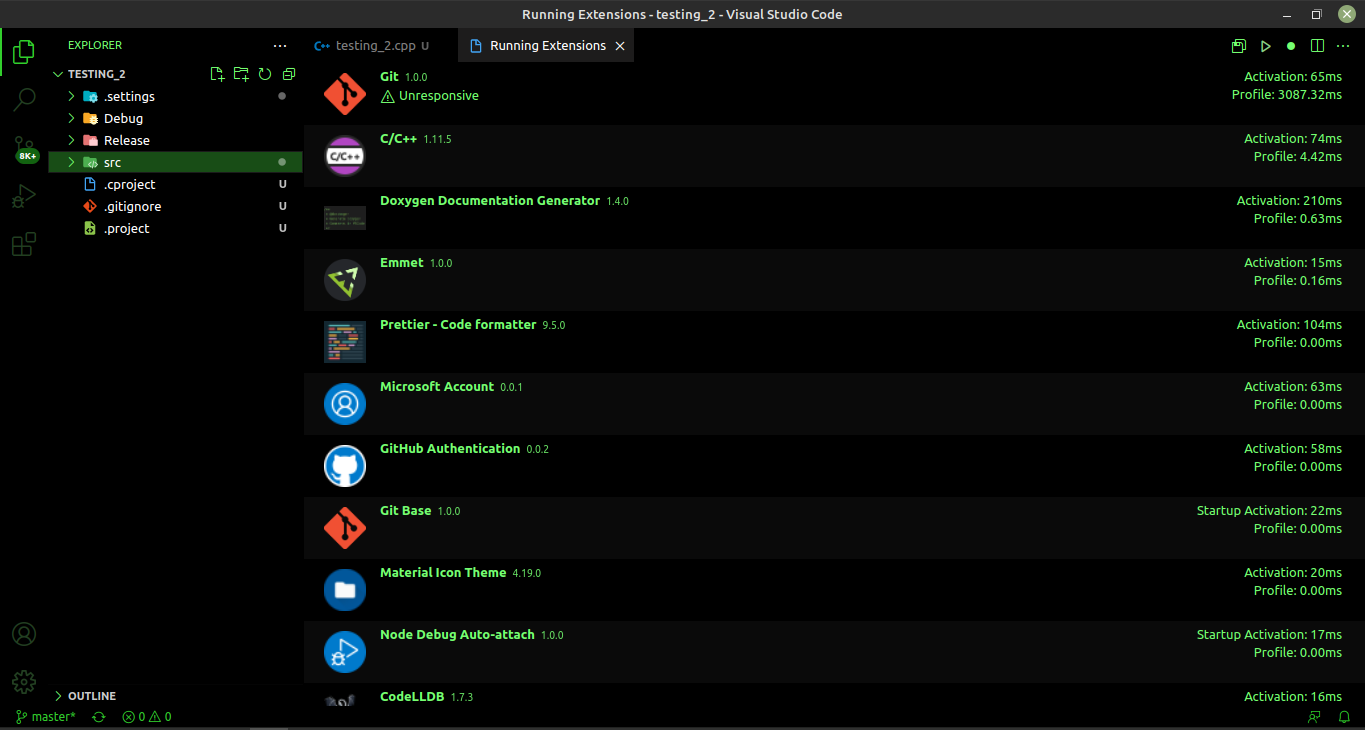1365x730 pixels.
Task: Click the Prettier - Code formatter name
Action: pos(458,325)
